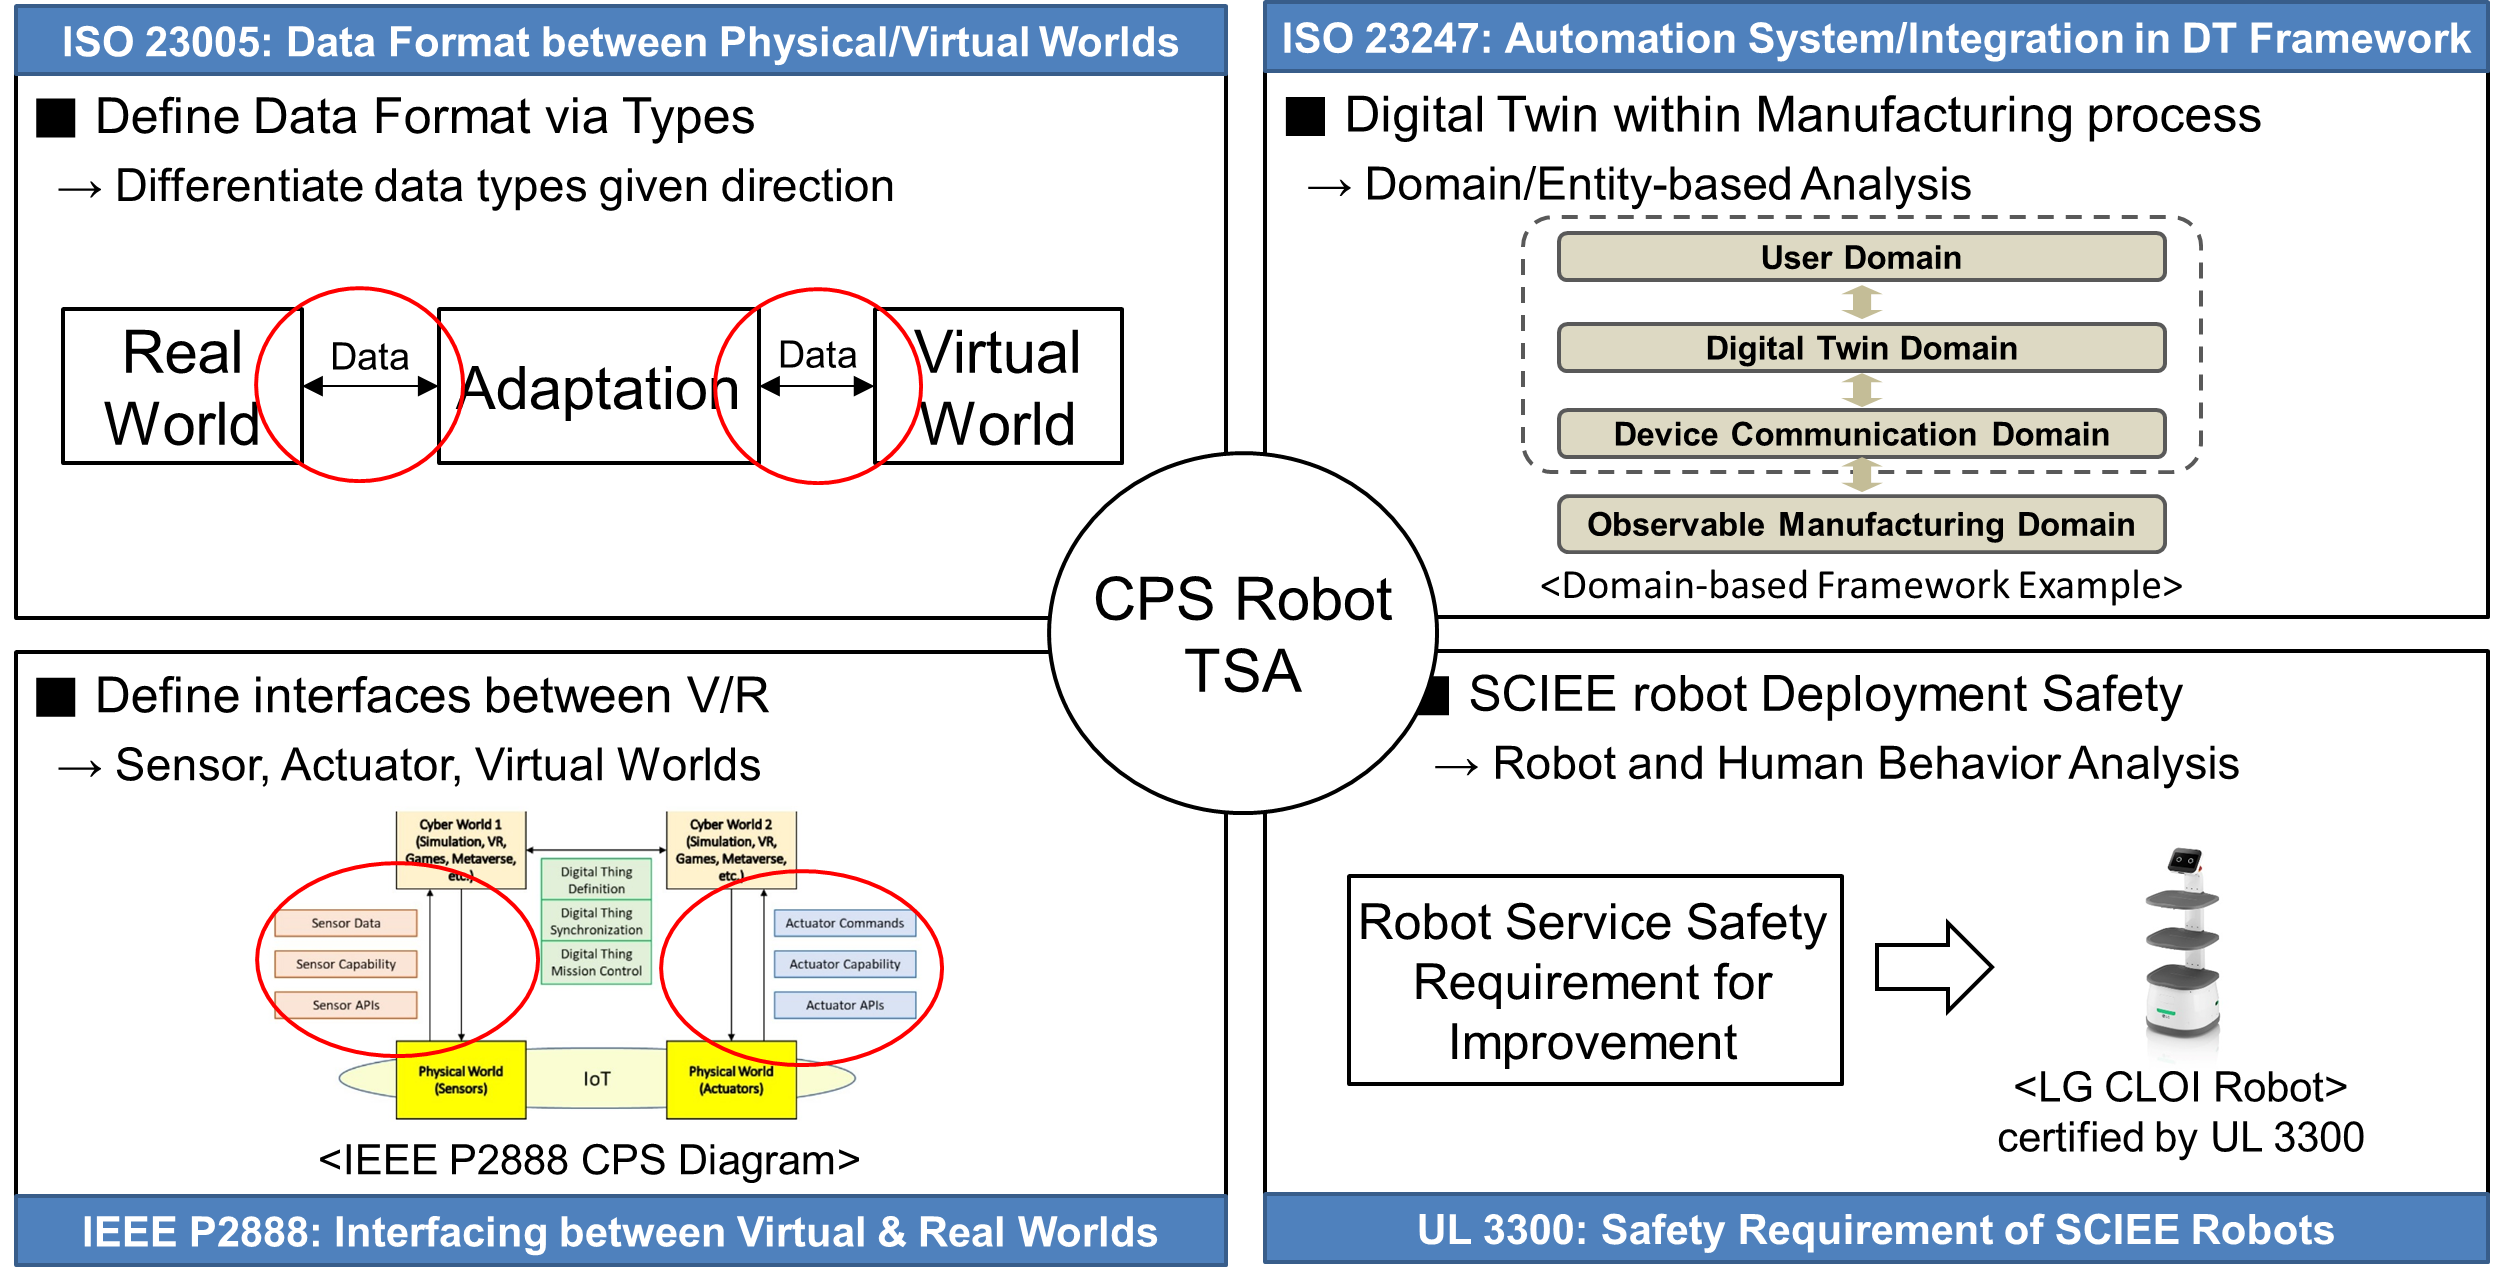Click the Observable Manufacturing Domain box

click(x=1860, y=524)
